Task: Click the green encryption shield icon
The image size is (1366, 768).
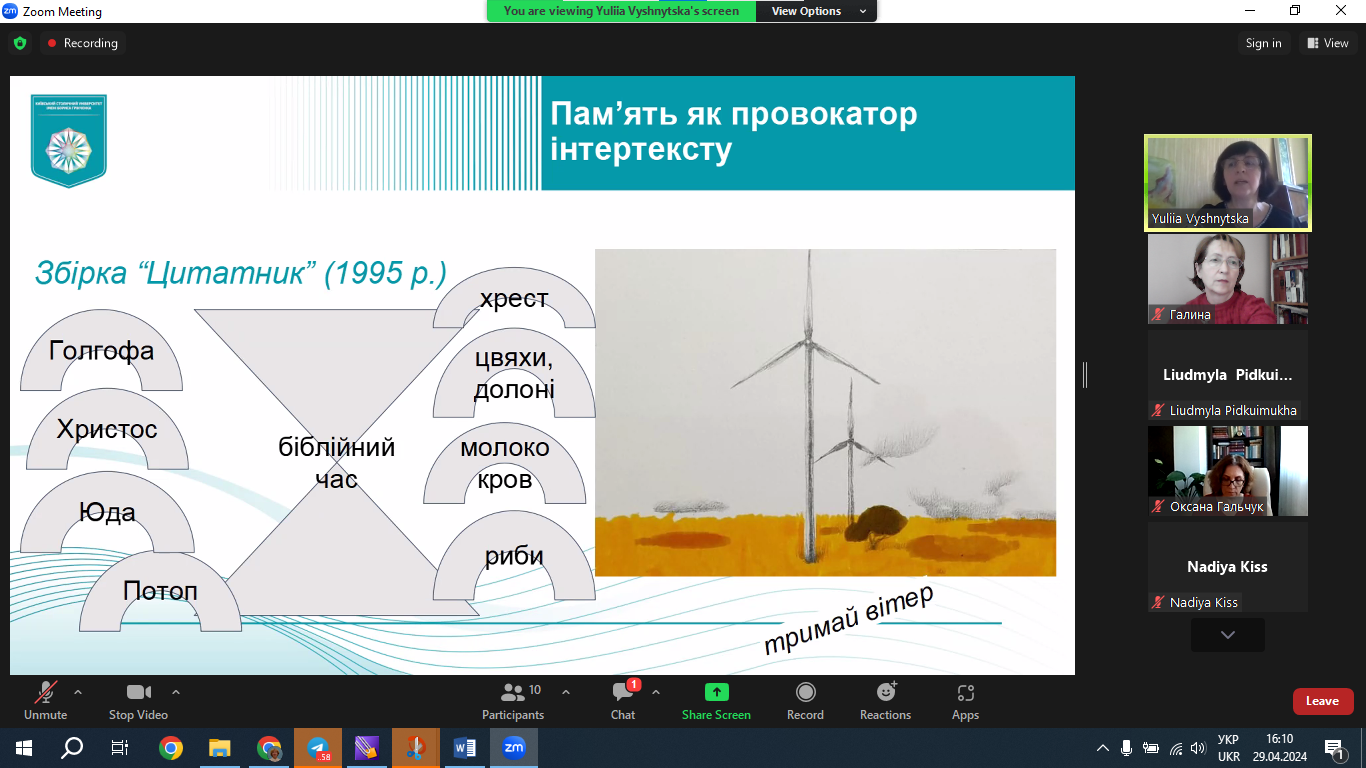Action: point(20,43)
